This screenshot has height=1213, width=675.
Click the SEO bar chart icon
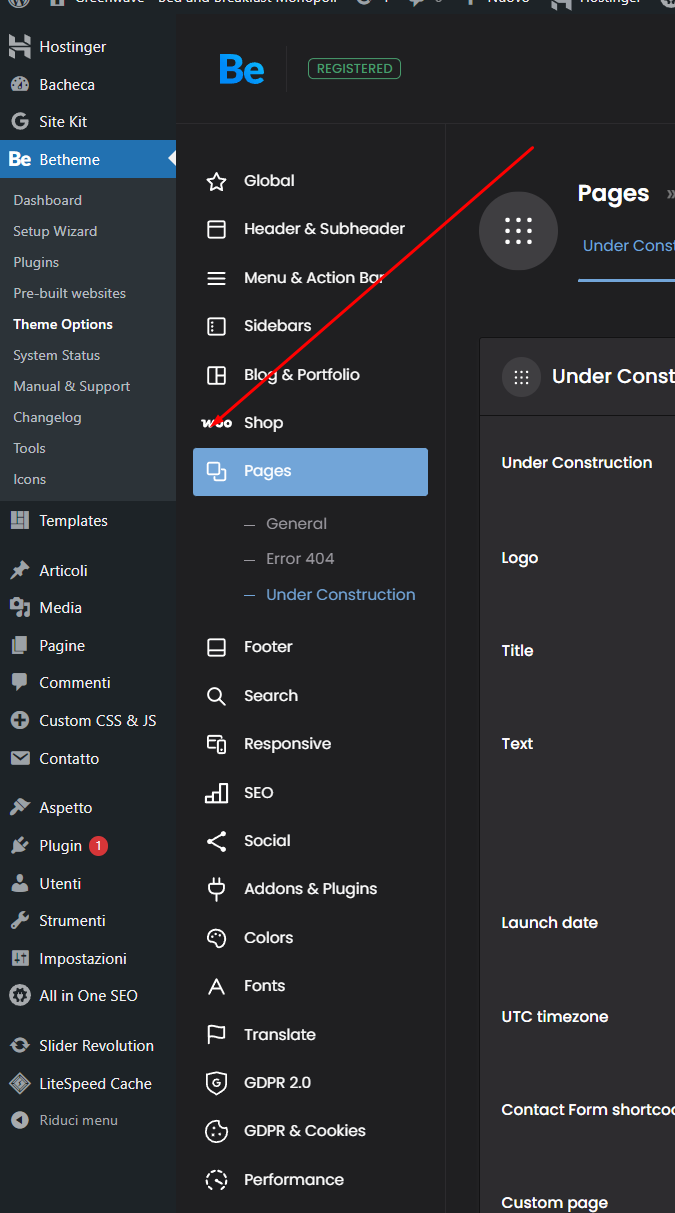coord(216,793)
